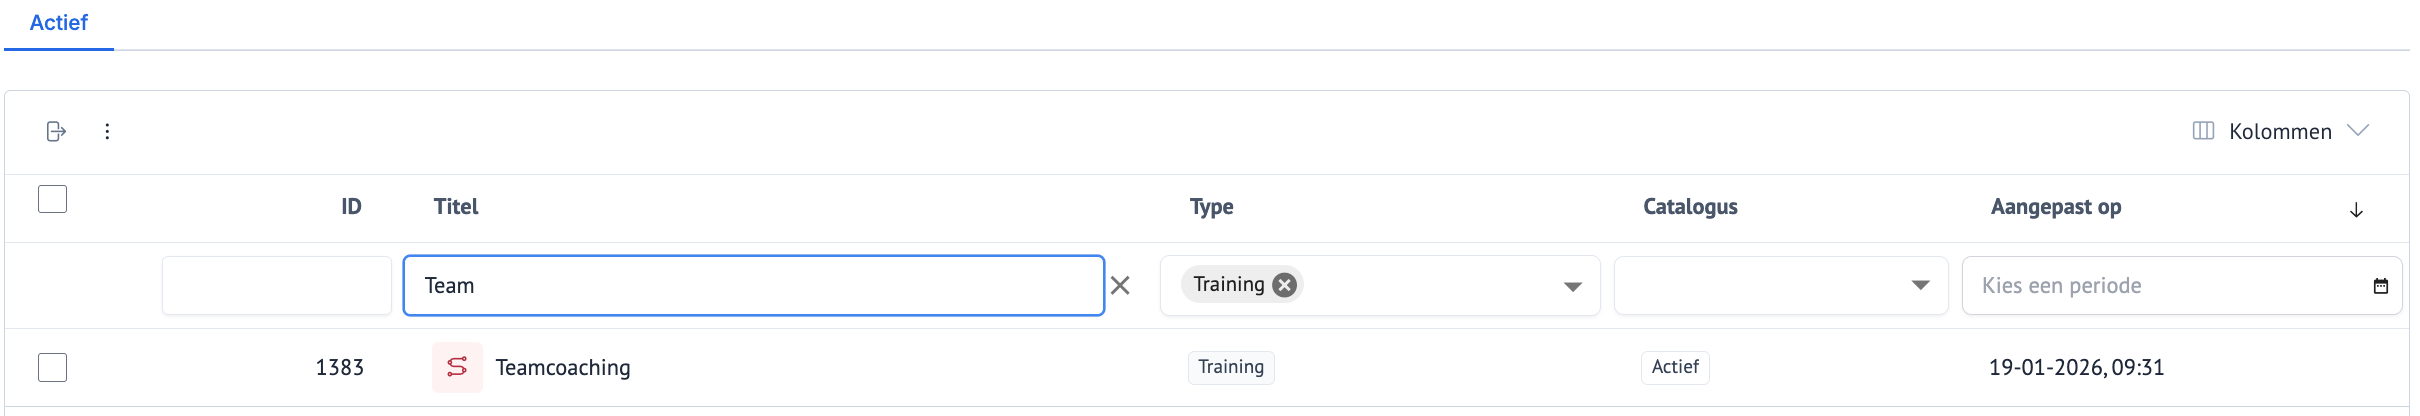
Task: Click the Teamcoaching route icon
Action: [x=457, y=367]
